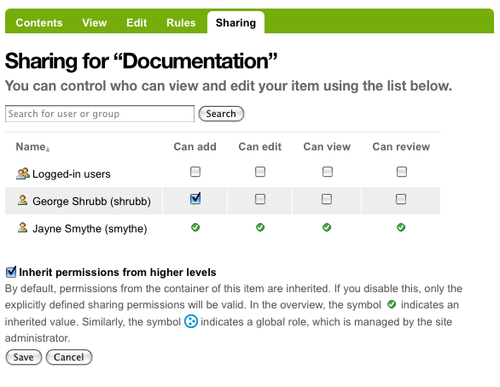
Task: Click Jayne Smythe's inherited Can add checkmark
Action: coord(195,227)
